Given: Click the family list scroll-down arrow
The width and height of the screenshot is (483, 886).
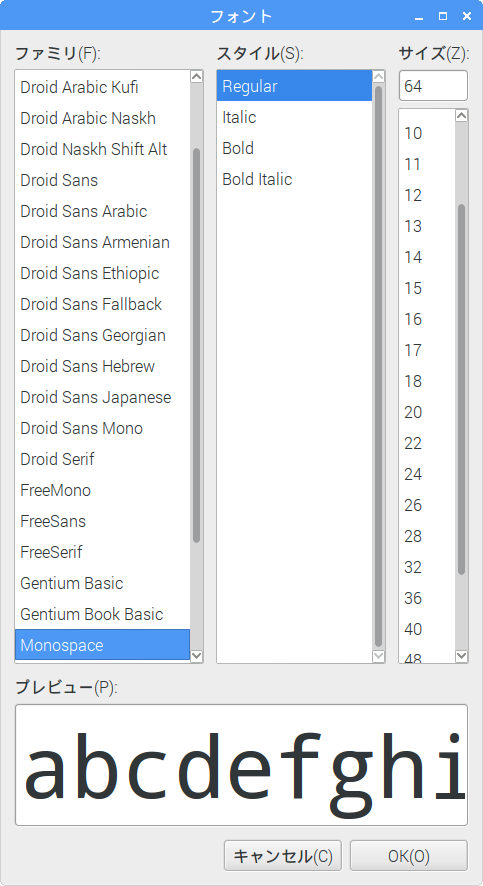Looking at the screenshot, I should point(197,655).
